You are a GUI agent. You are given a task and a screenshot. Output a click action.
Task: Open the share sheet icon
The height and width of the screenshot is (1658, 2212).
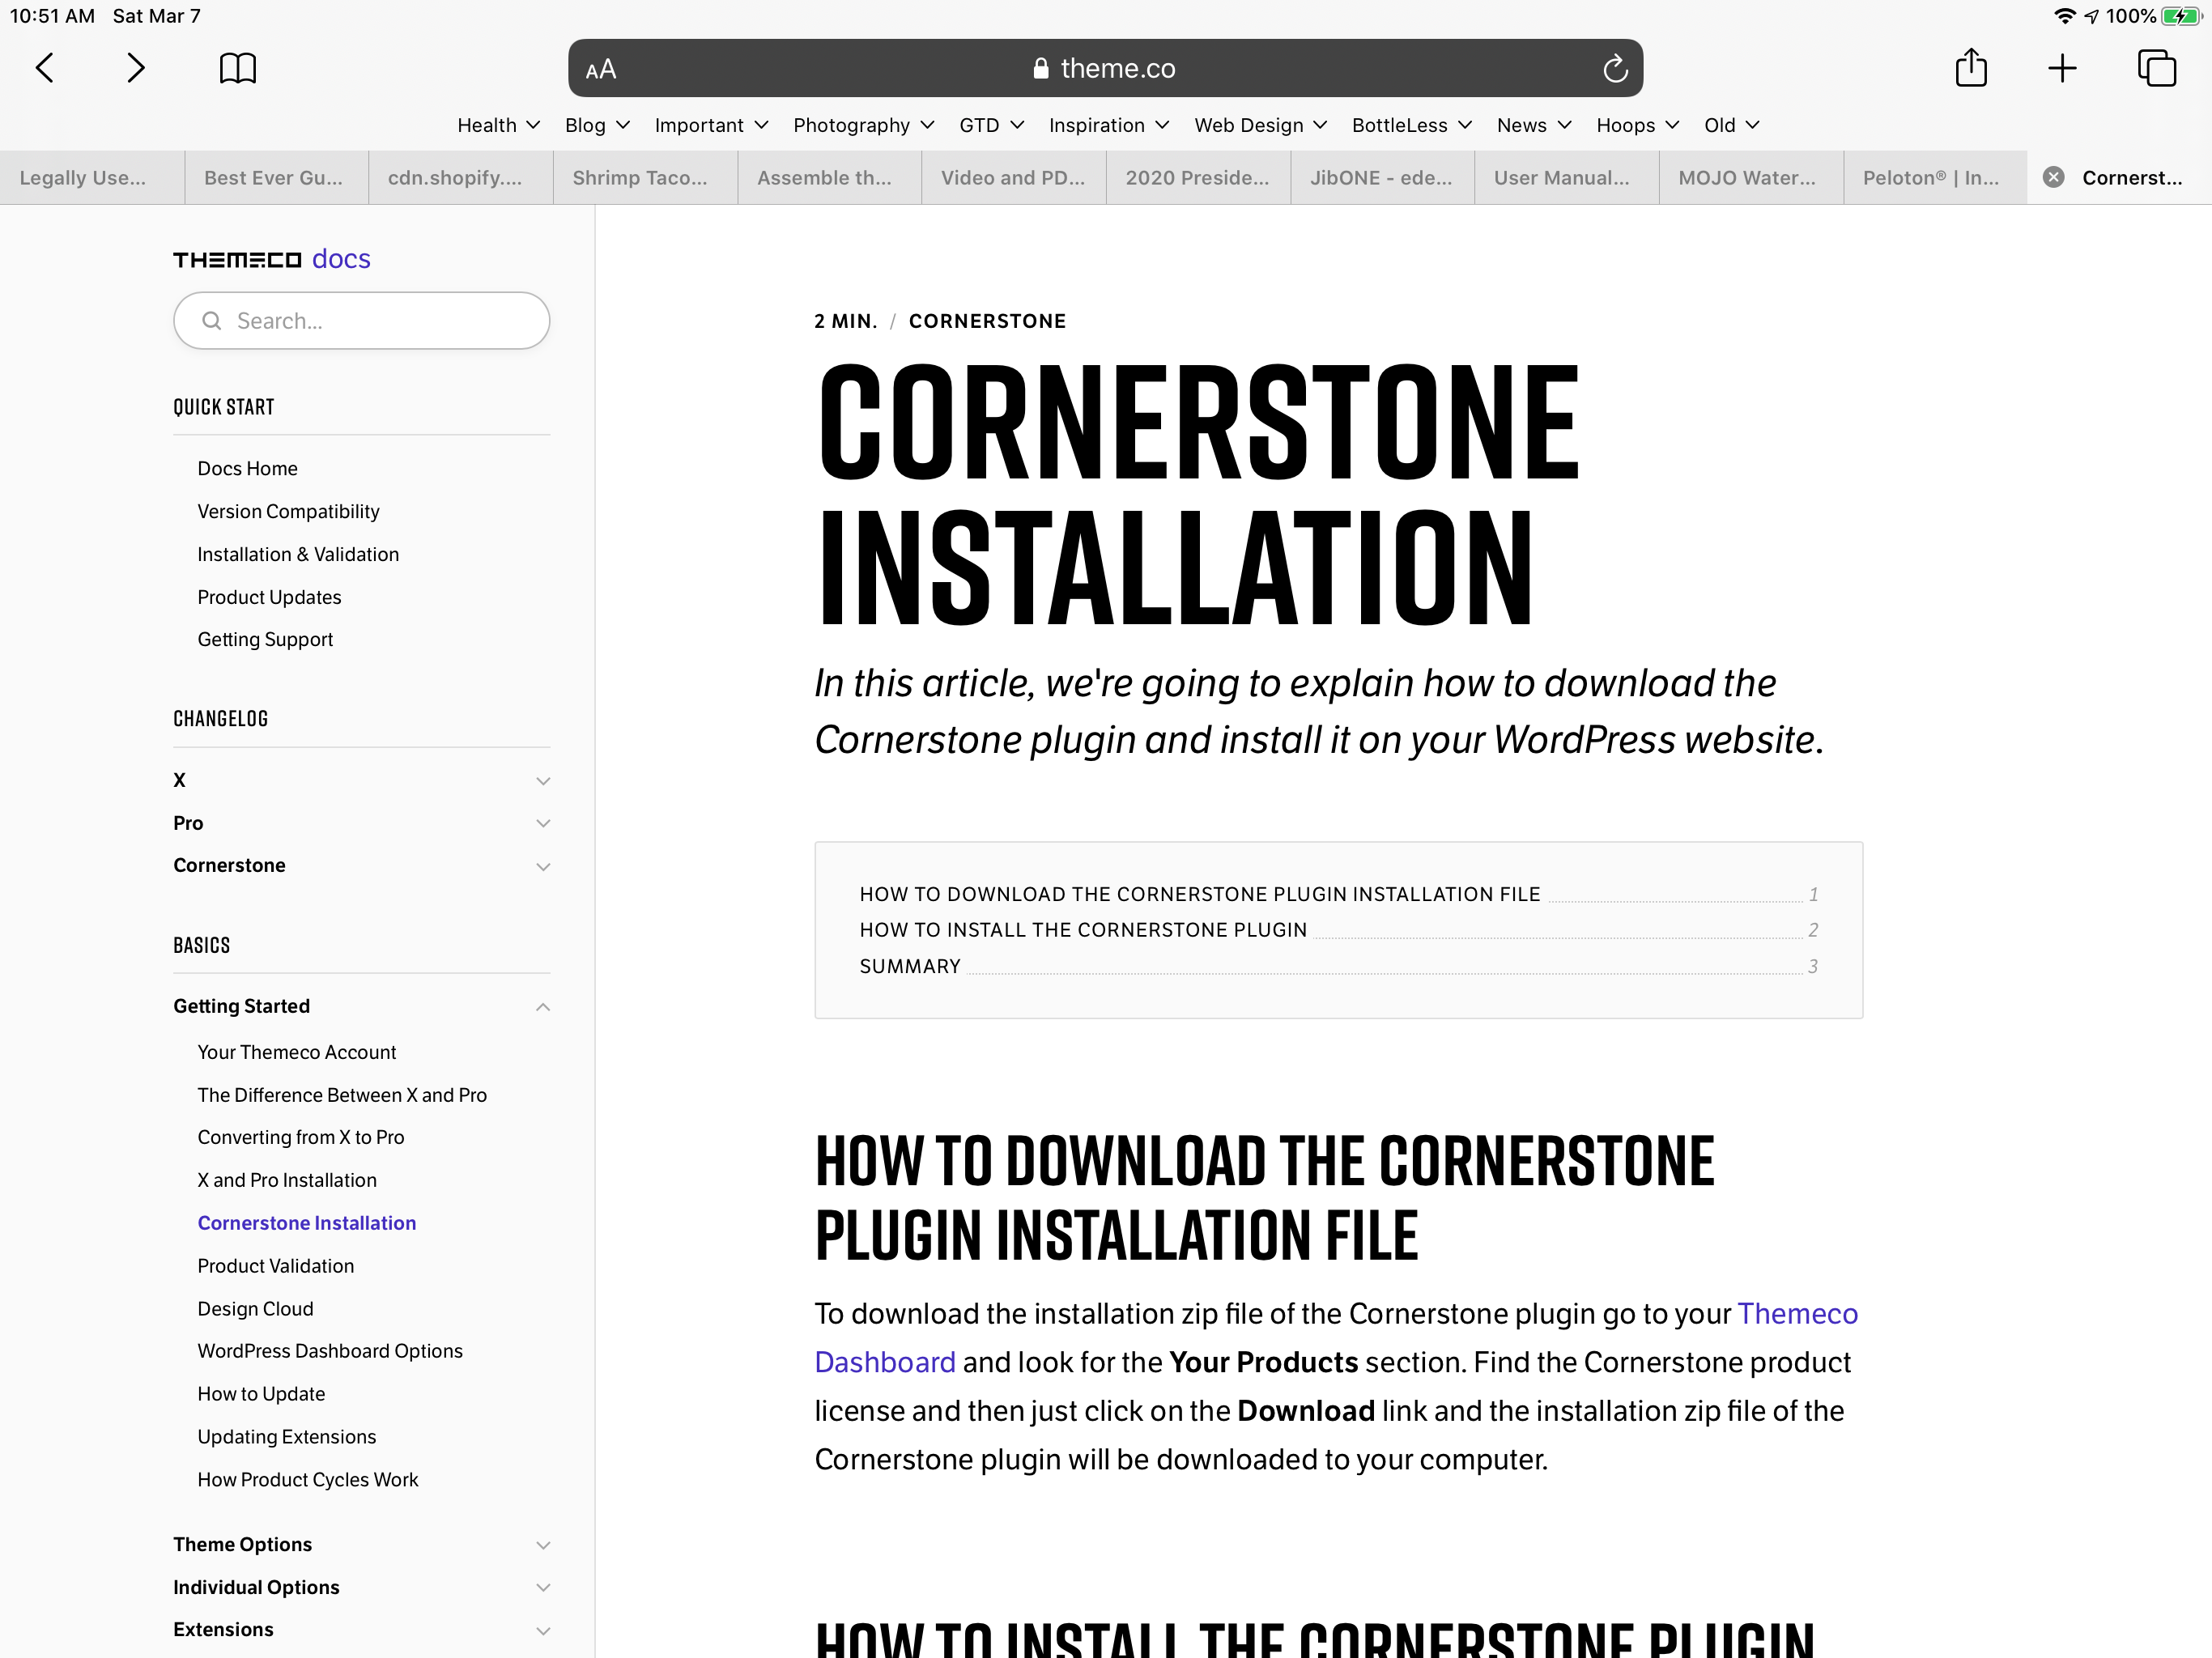click(x=1971, y=68)
